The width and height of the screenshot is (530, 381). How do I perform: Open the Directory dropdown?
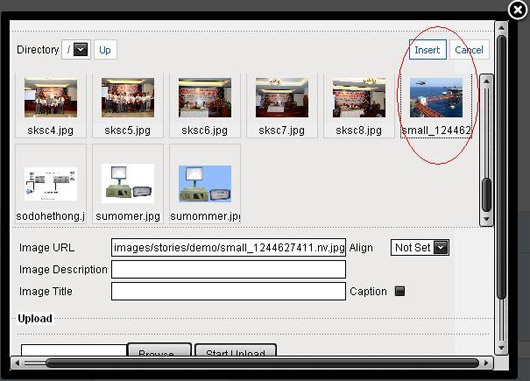pyautogui.click(x=76, y=50)
